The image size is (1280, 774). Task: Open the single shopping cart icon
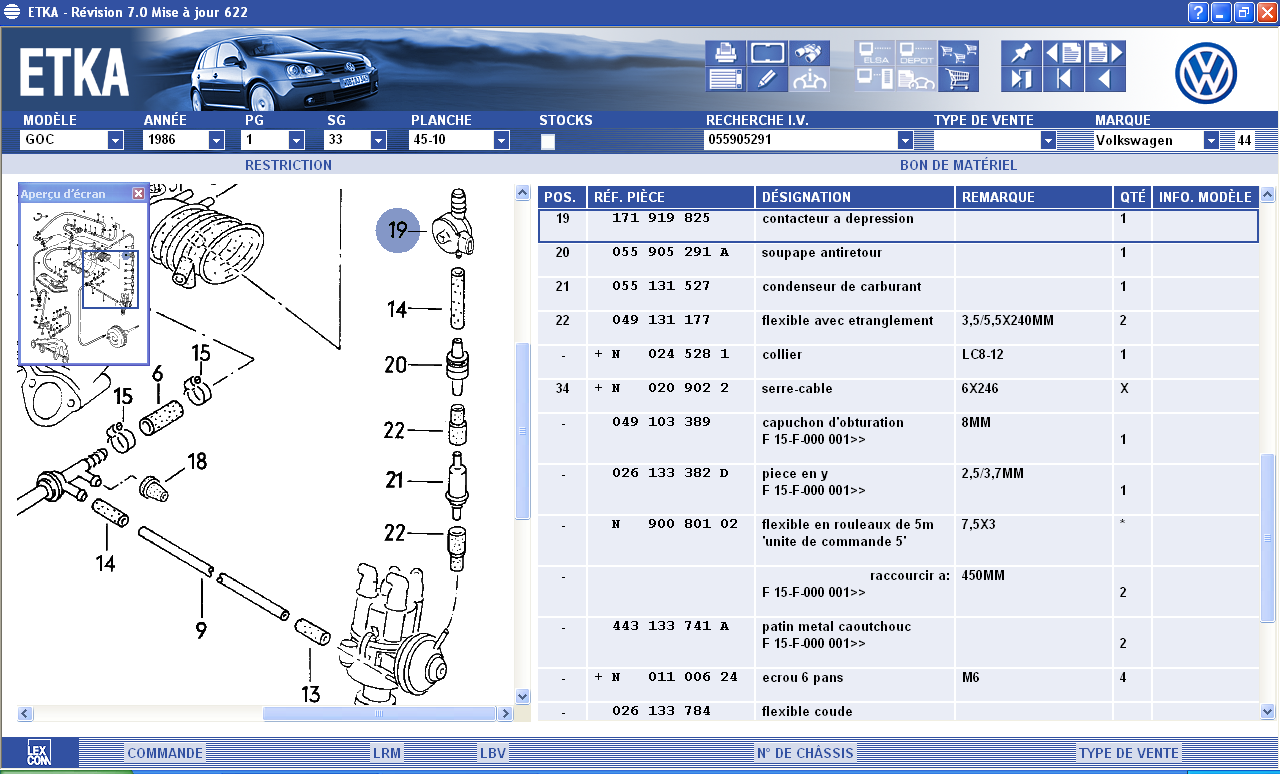[958, 80]
